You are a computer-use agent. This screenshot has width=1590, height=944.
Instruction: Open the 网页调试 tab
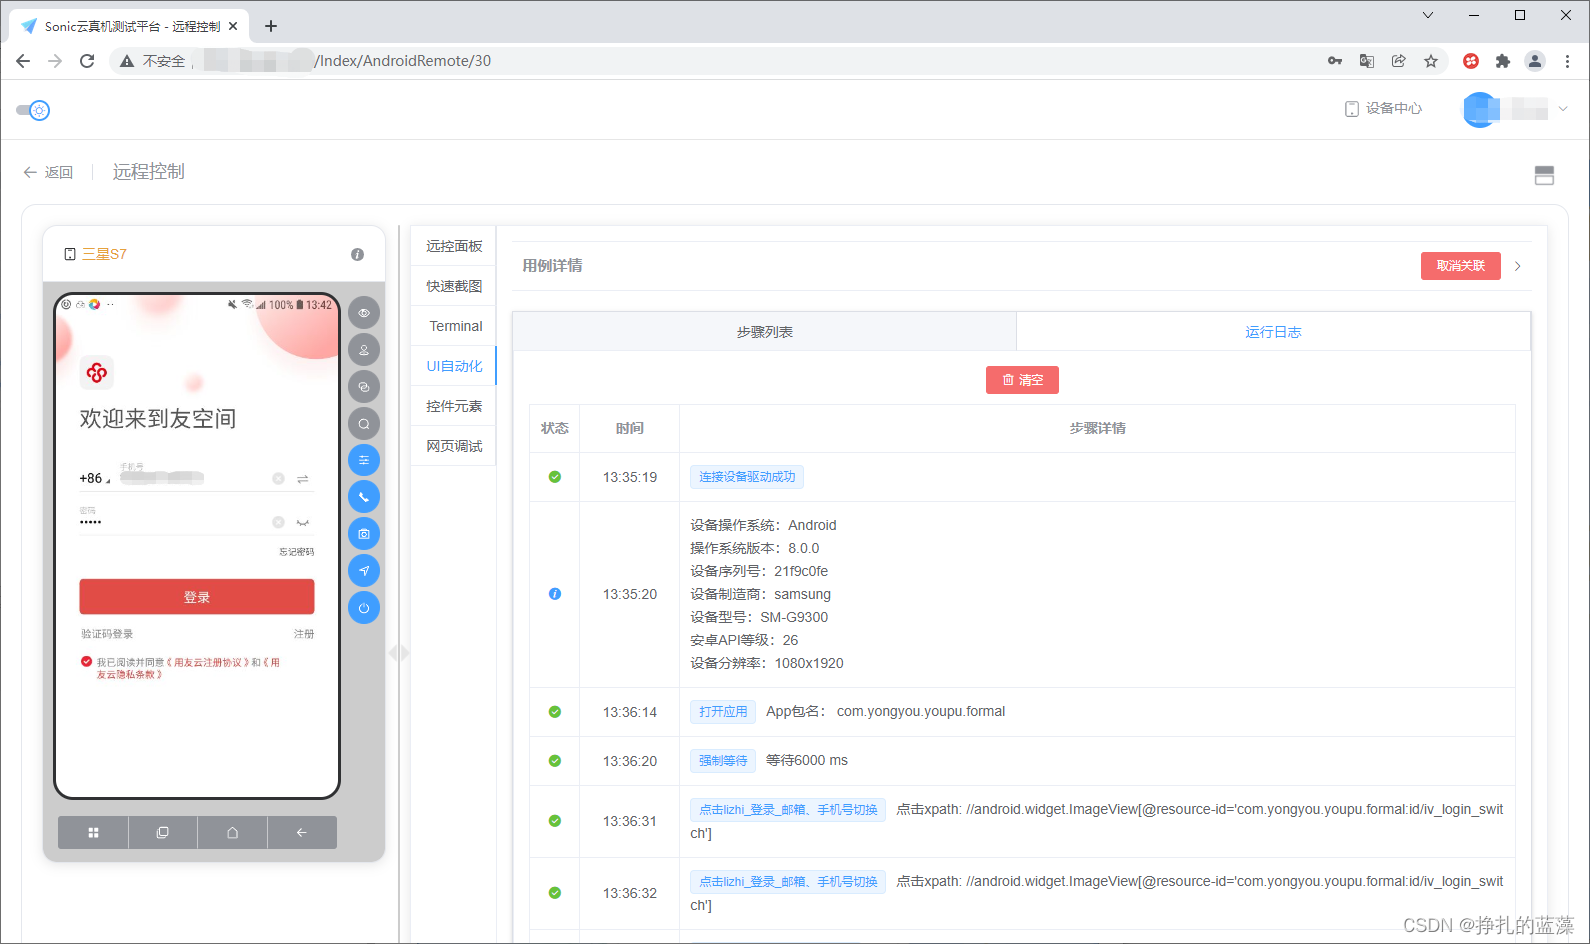point(454,446)
